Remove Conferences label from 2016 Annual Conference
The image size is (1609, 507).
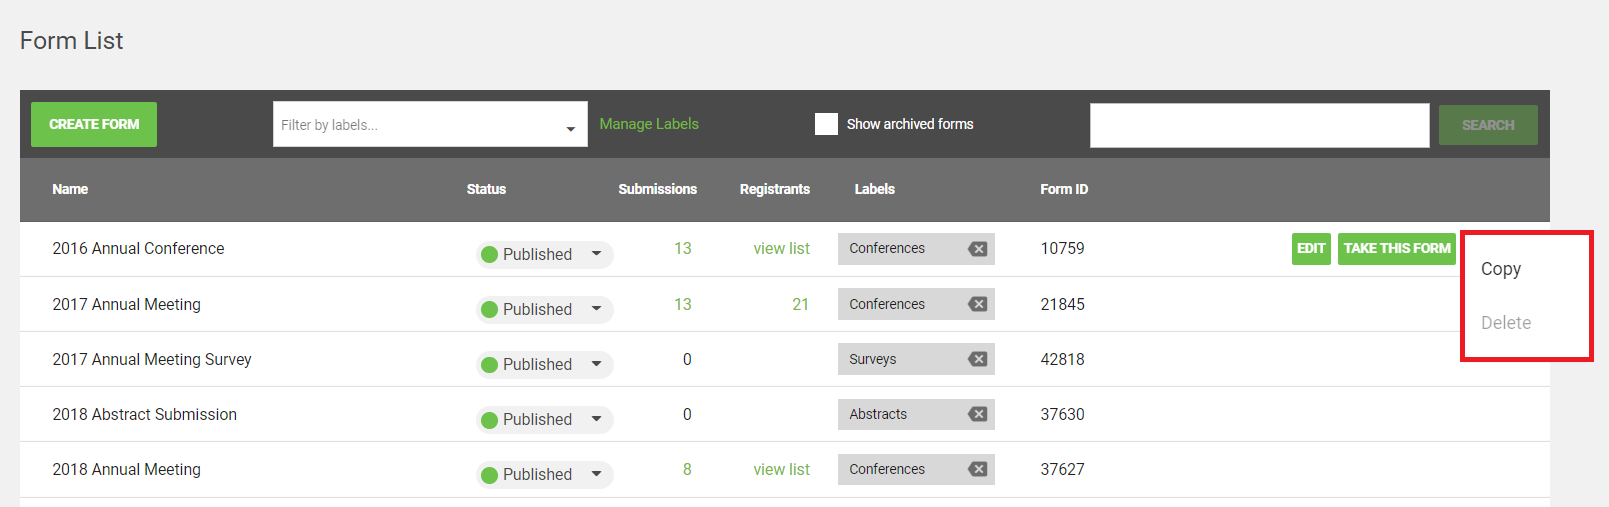[x=977, y=249]
